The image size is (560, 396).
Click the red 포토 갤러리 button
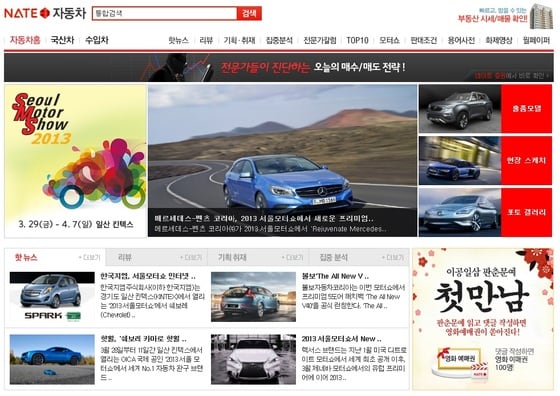526,212
